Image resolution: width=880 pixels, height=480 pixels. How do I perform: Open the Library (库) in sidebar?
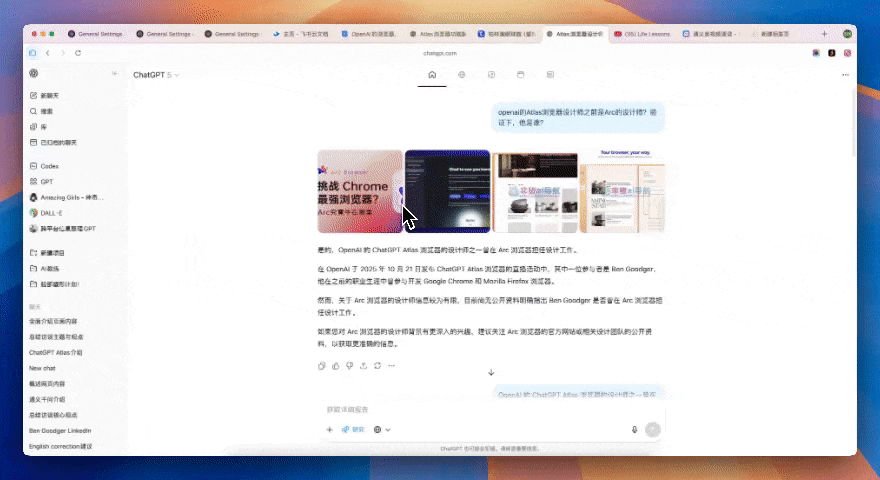coord(33,127)
